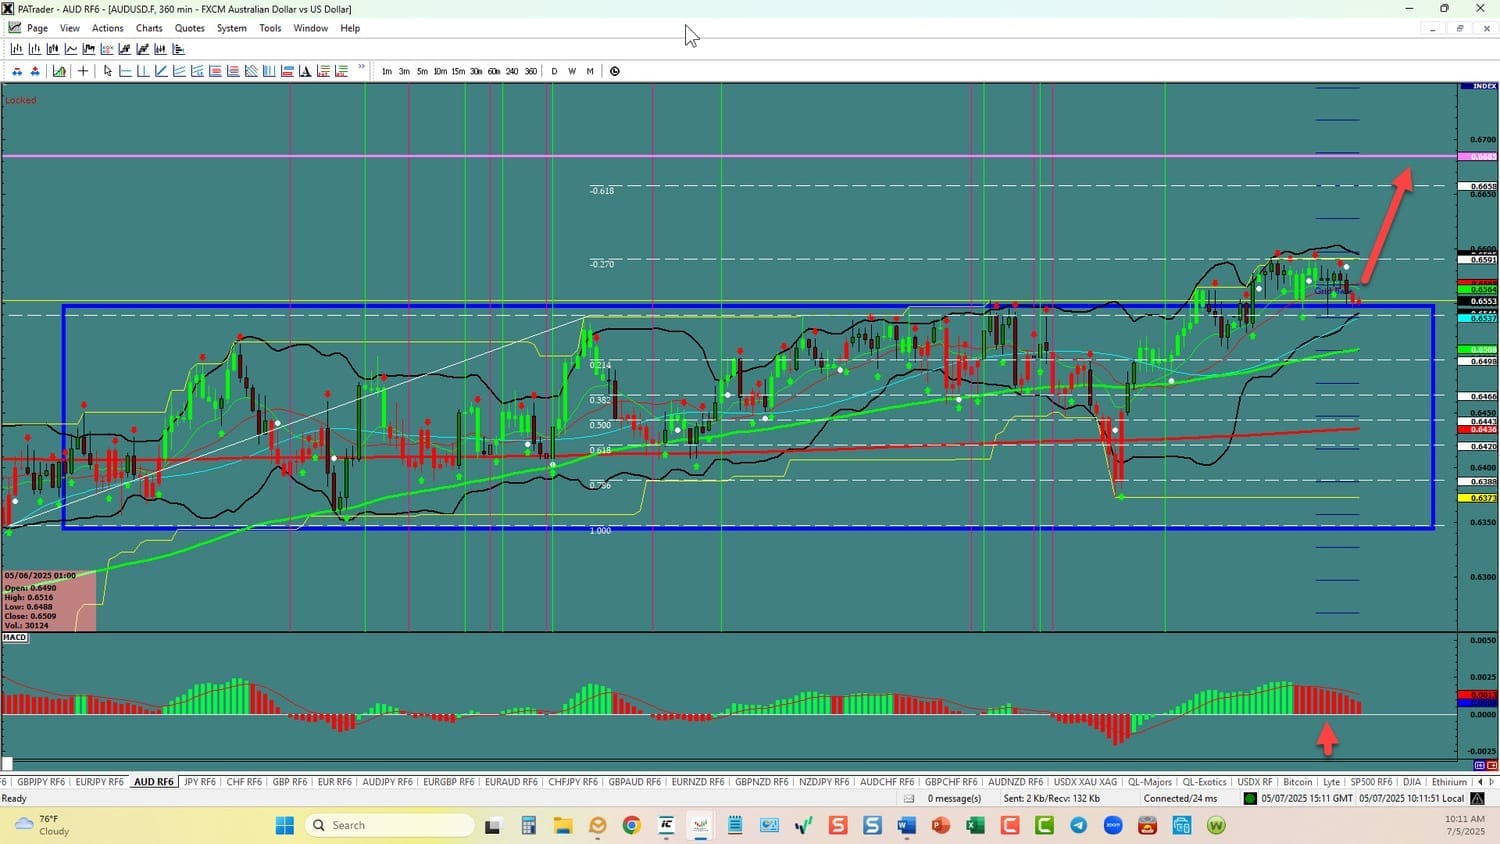Viewport: 1500px width, 844px height.
Task: Open Excel from the taskbar
Action: coord(975,825)
